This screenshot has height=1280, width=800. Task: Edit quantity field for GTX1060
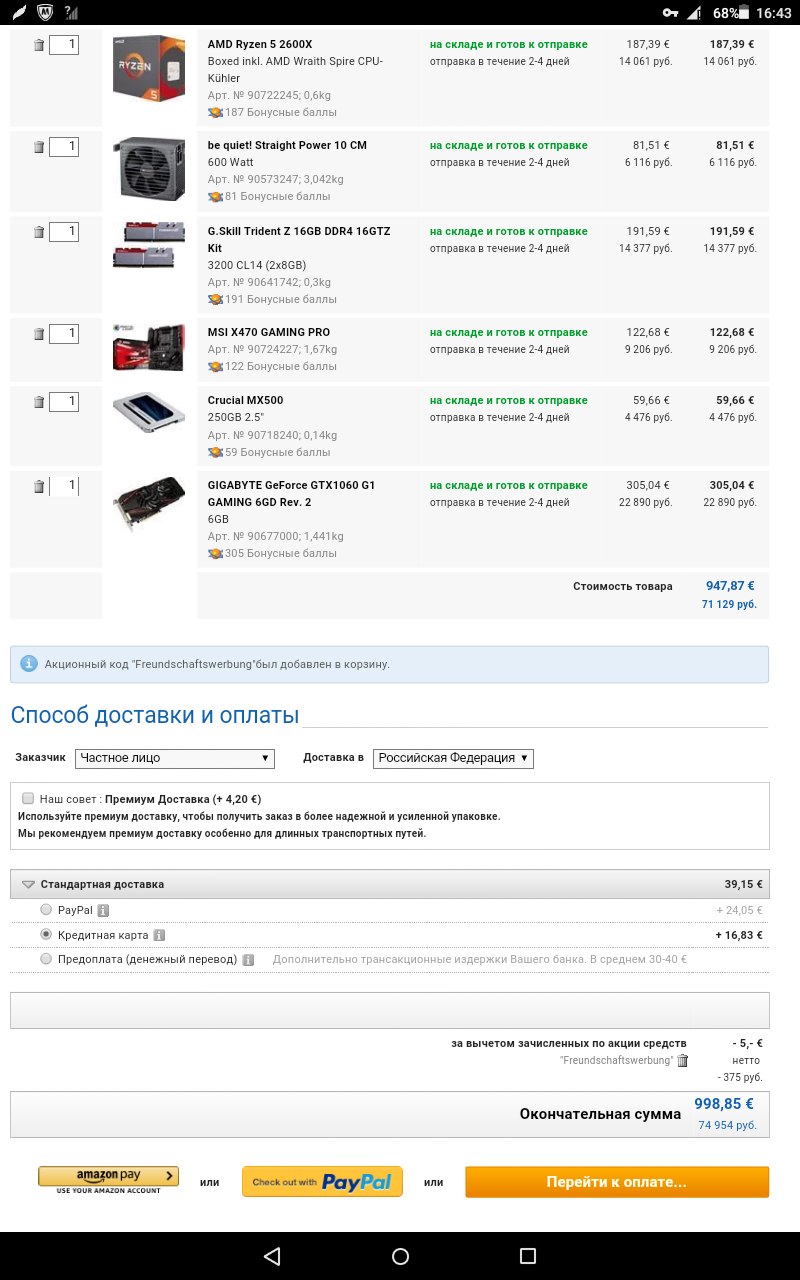click(64, 486)
